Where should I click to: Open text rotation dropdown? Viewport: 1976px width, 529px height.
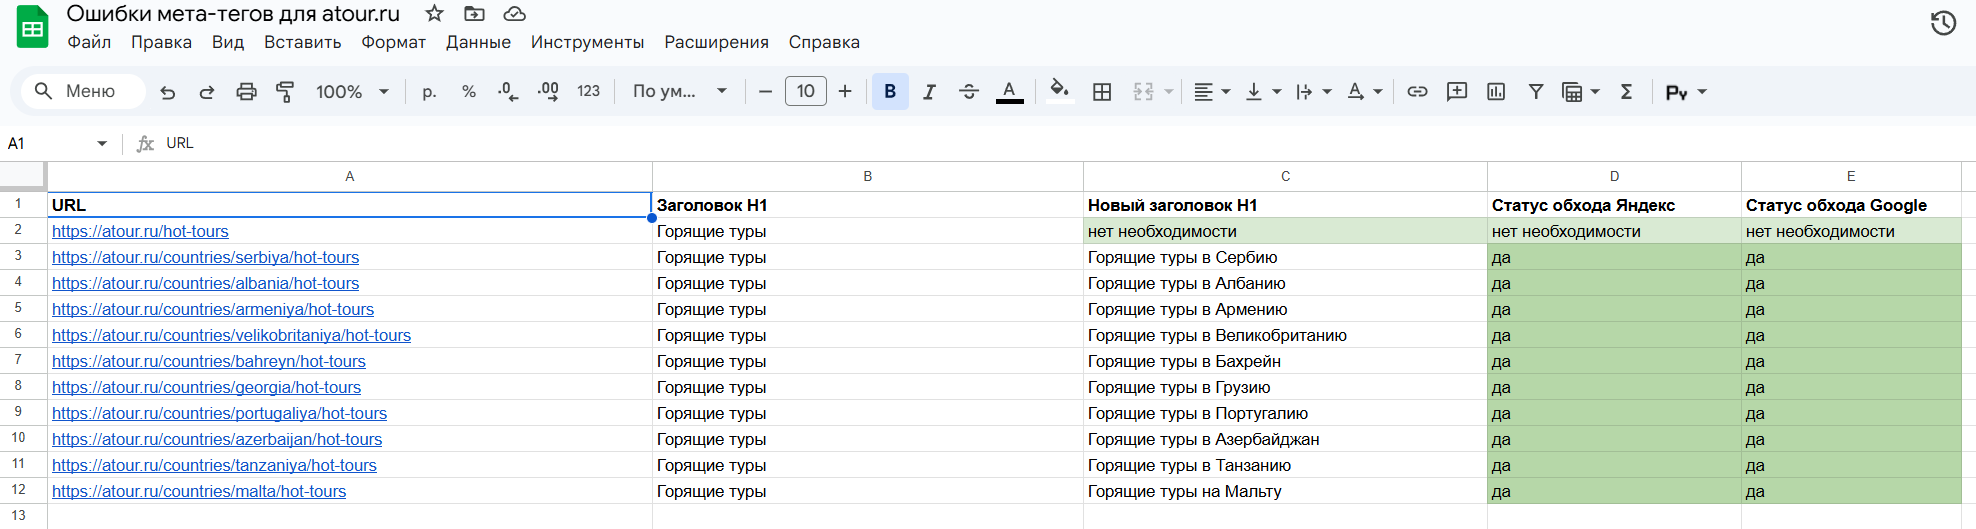pyautogui.click(x=1365, y=92)
